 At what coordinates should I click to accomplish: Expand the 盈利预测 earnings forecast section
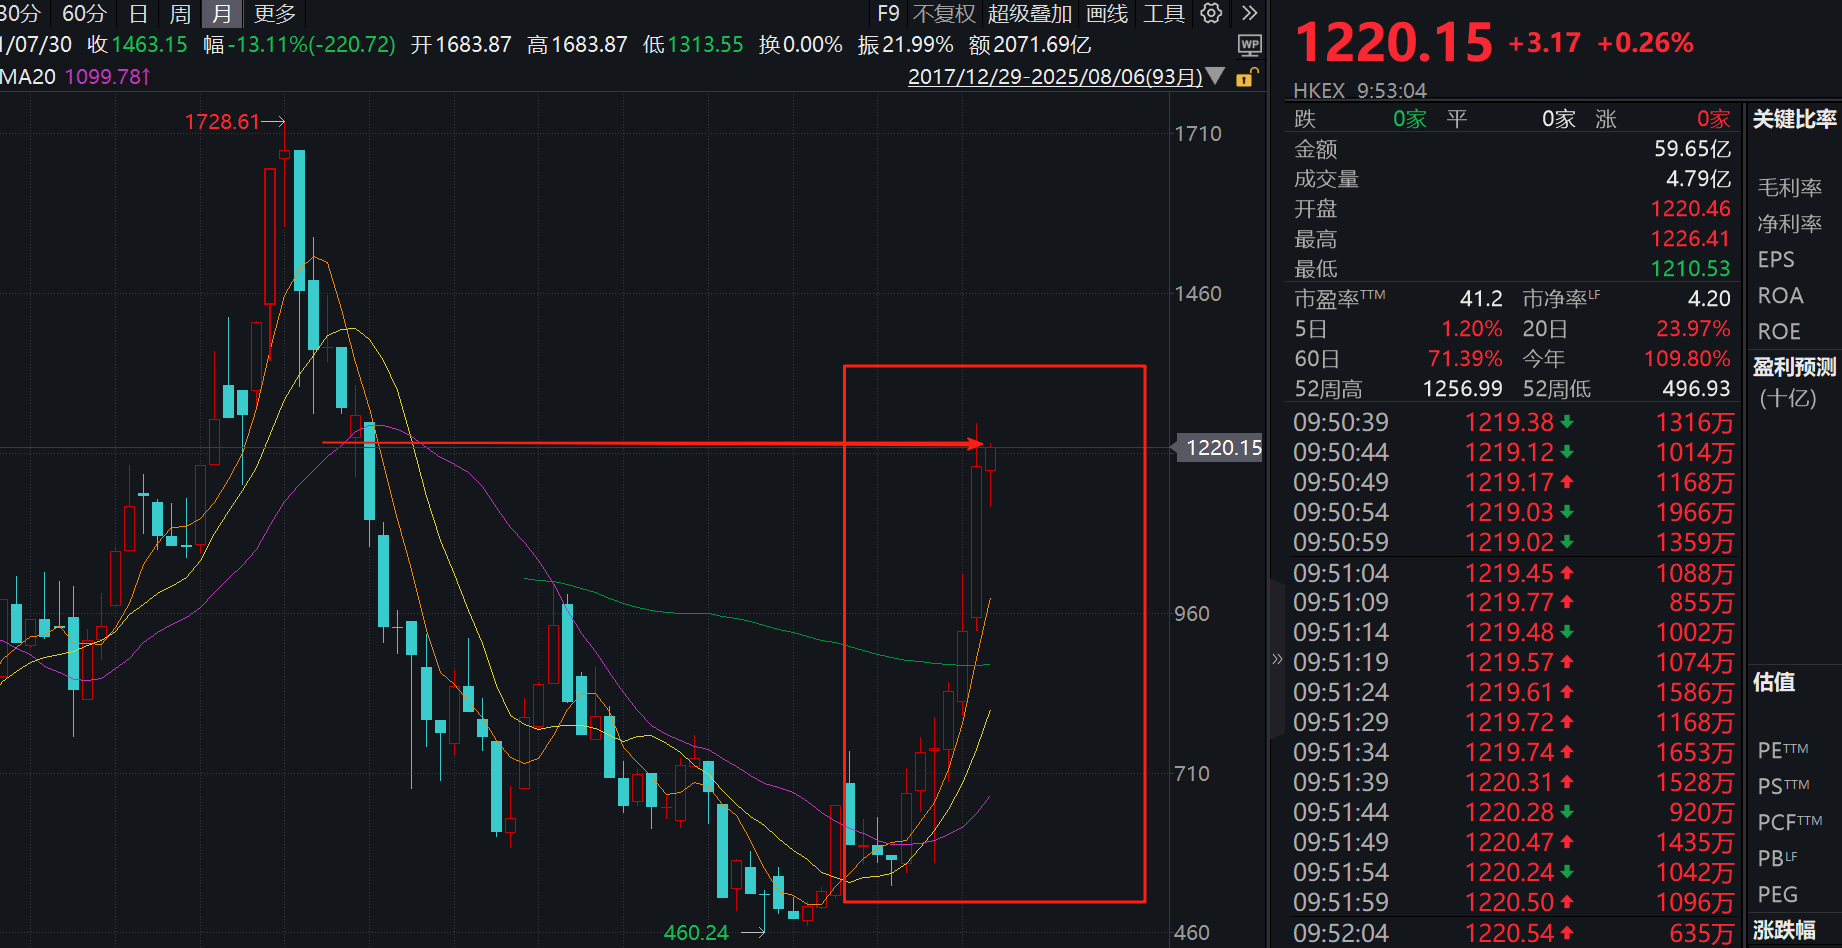tap(1793, 367)
